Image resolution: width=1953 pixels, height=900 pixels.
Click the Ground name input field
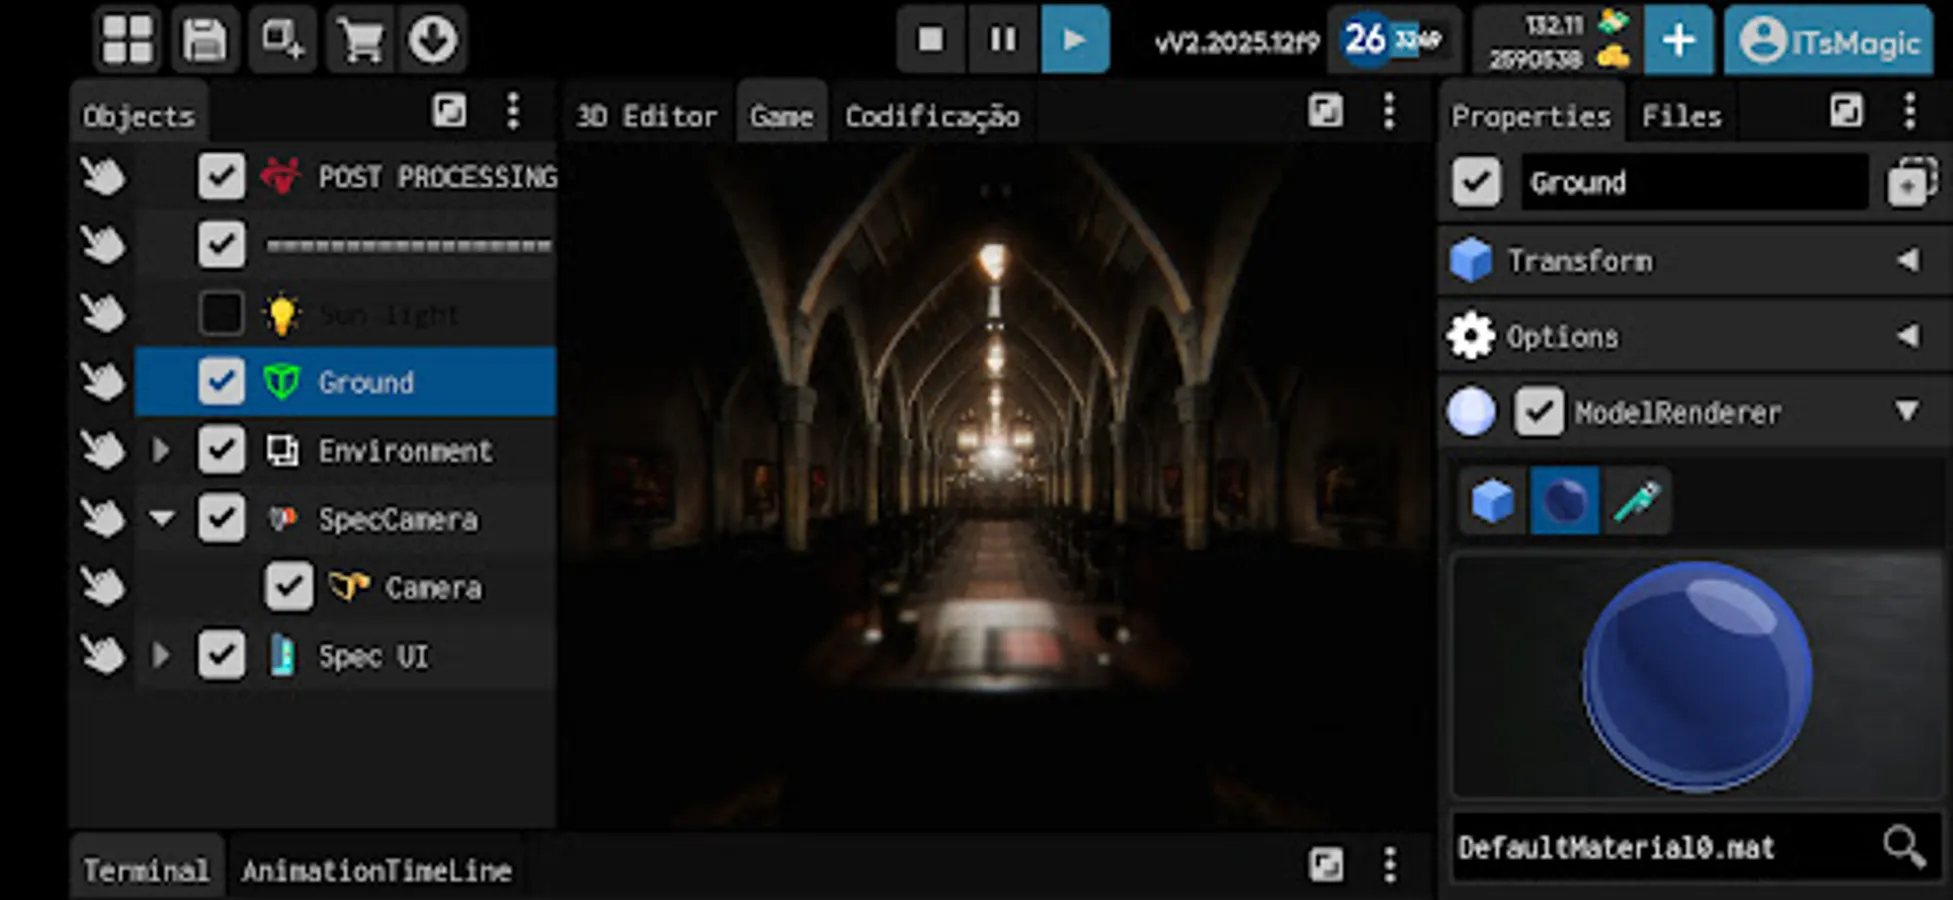click(x=1693, y=183)
